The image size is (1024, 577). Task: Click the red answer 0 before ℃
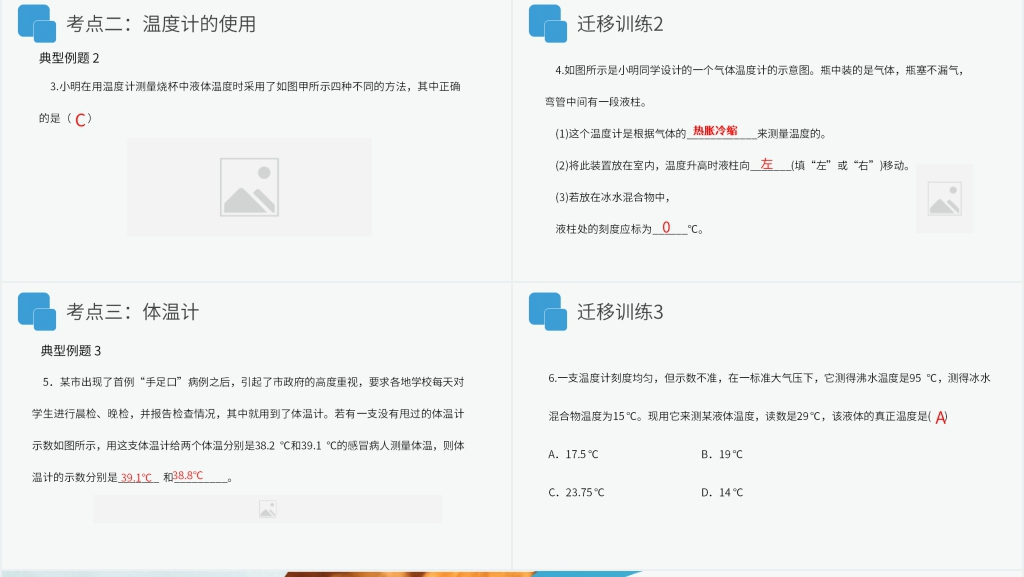pos(666,227)
